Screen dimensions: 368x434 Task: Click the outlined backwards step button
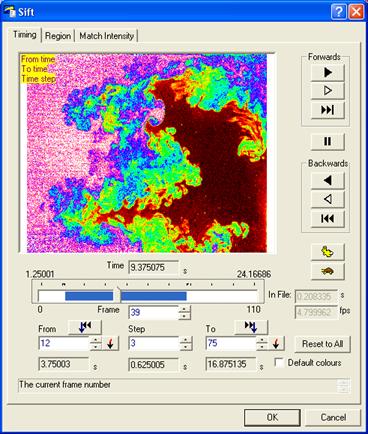[x=328, y=199]
